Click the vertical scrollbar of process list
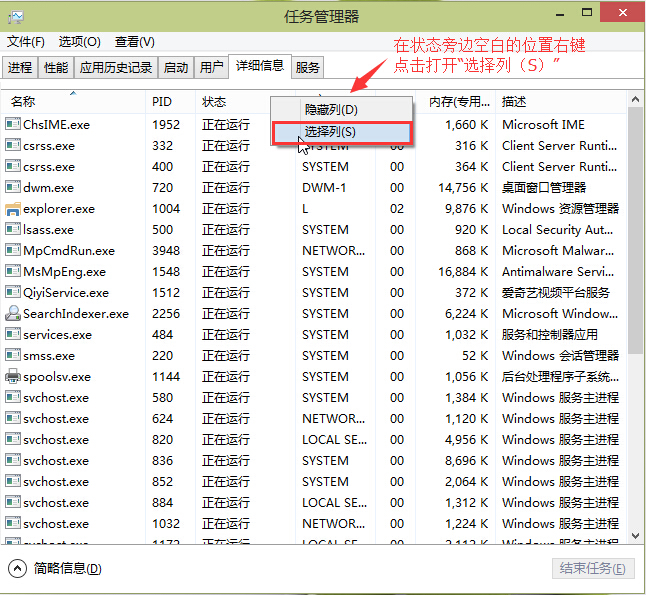646x595 pixels. (x=635, y=300)
